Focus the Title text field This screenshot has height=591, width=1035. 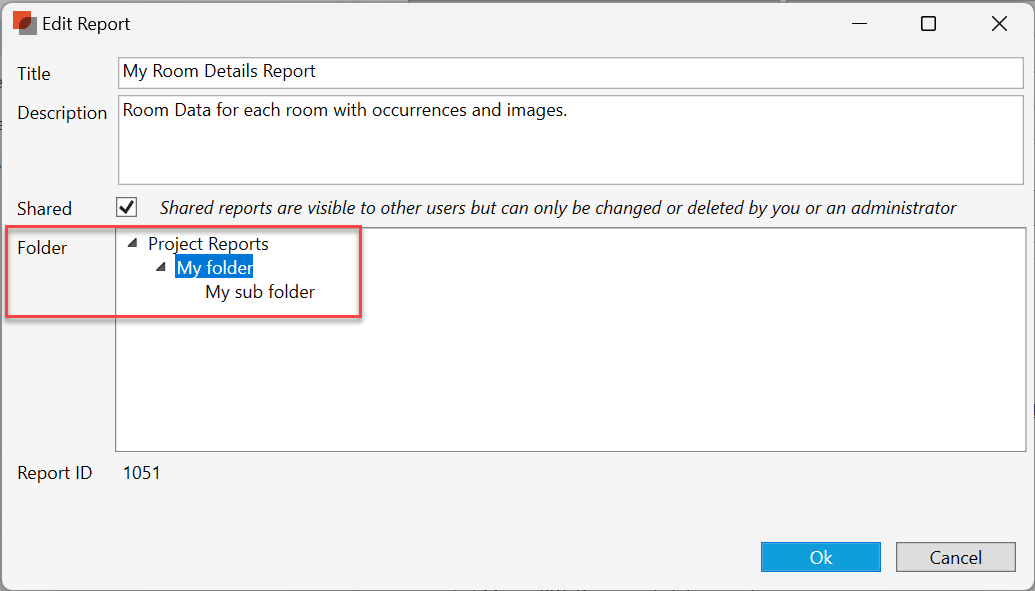point(570,72)
